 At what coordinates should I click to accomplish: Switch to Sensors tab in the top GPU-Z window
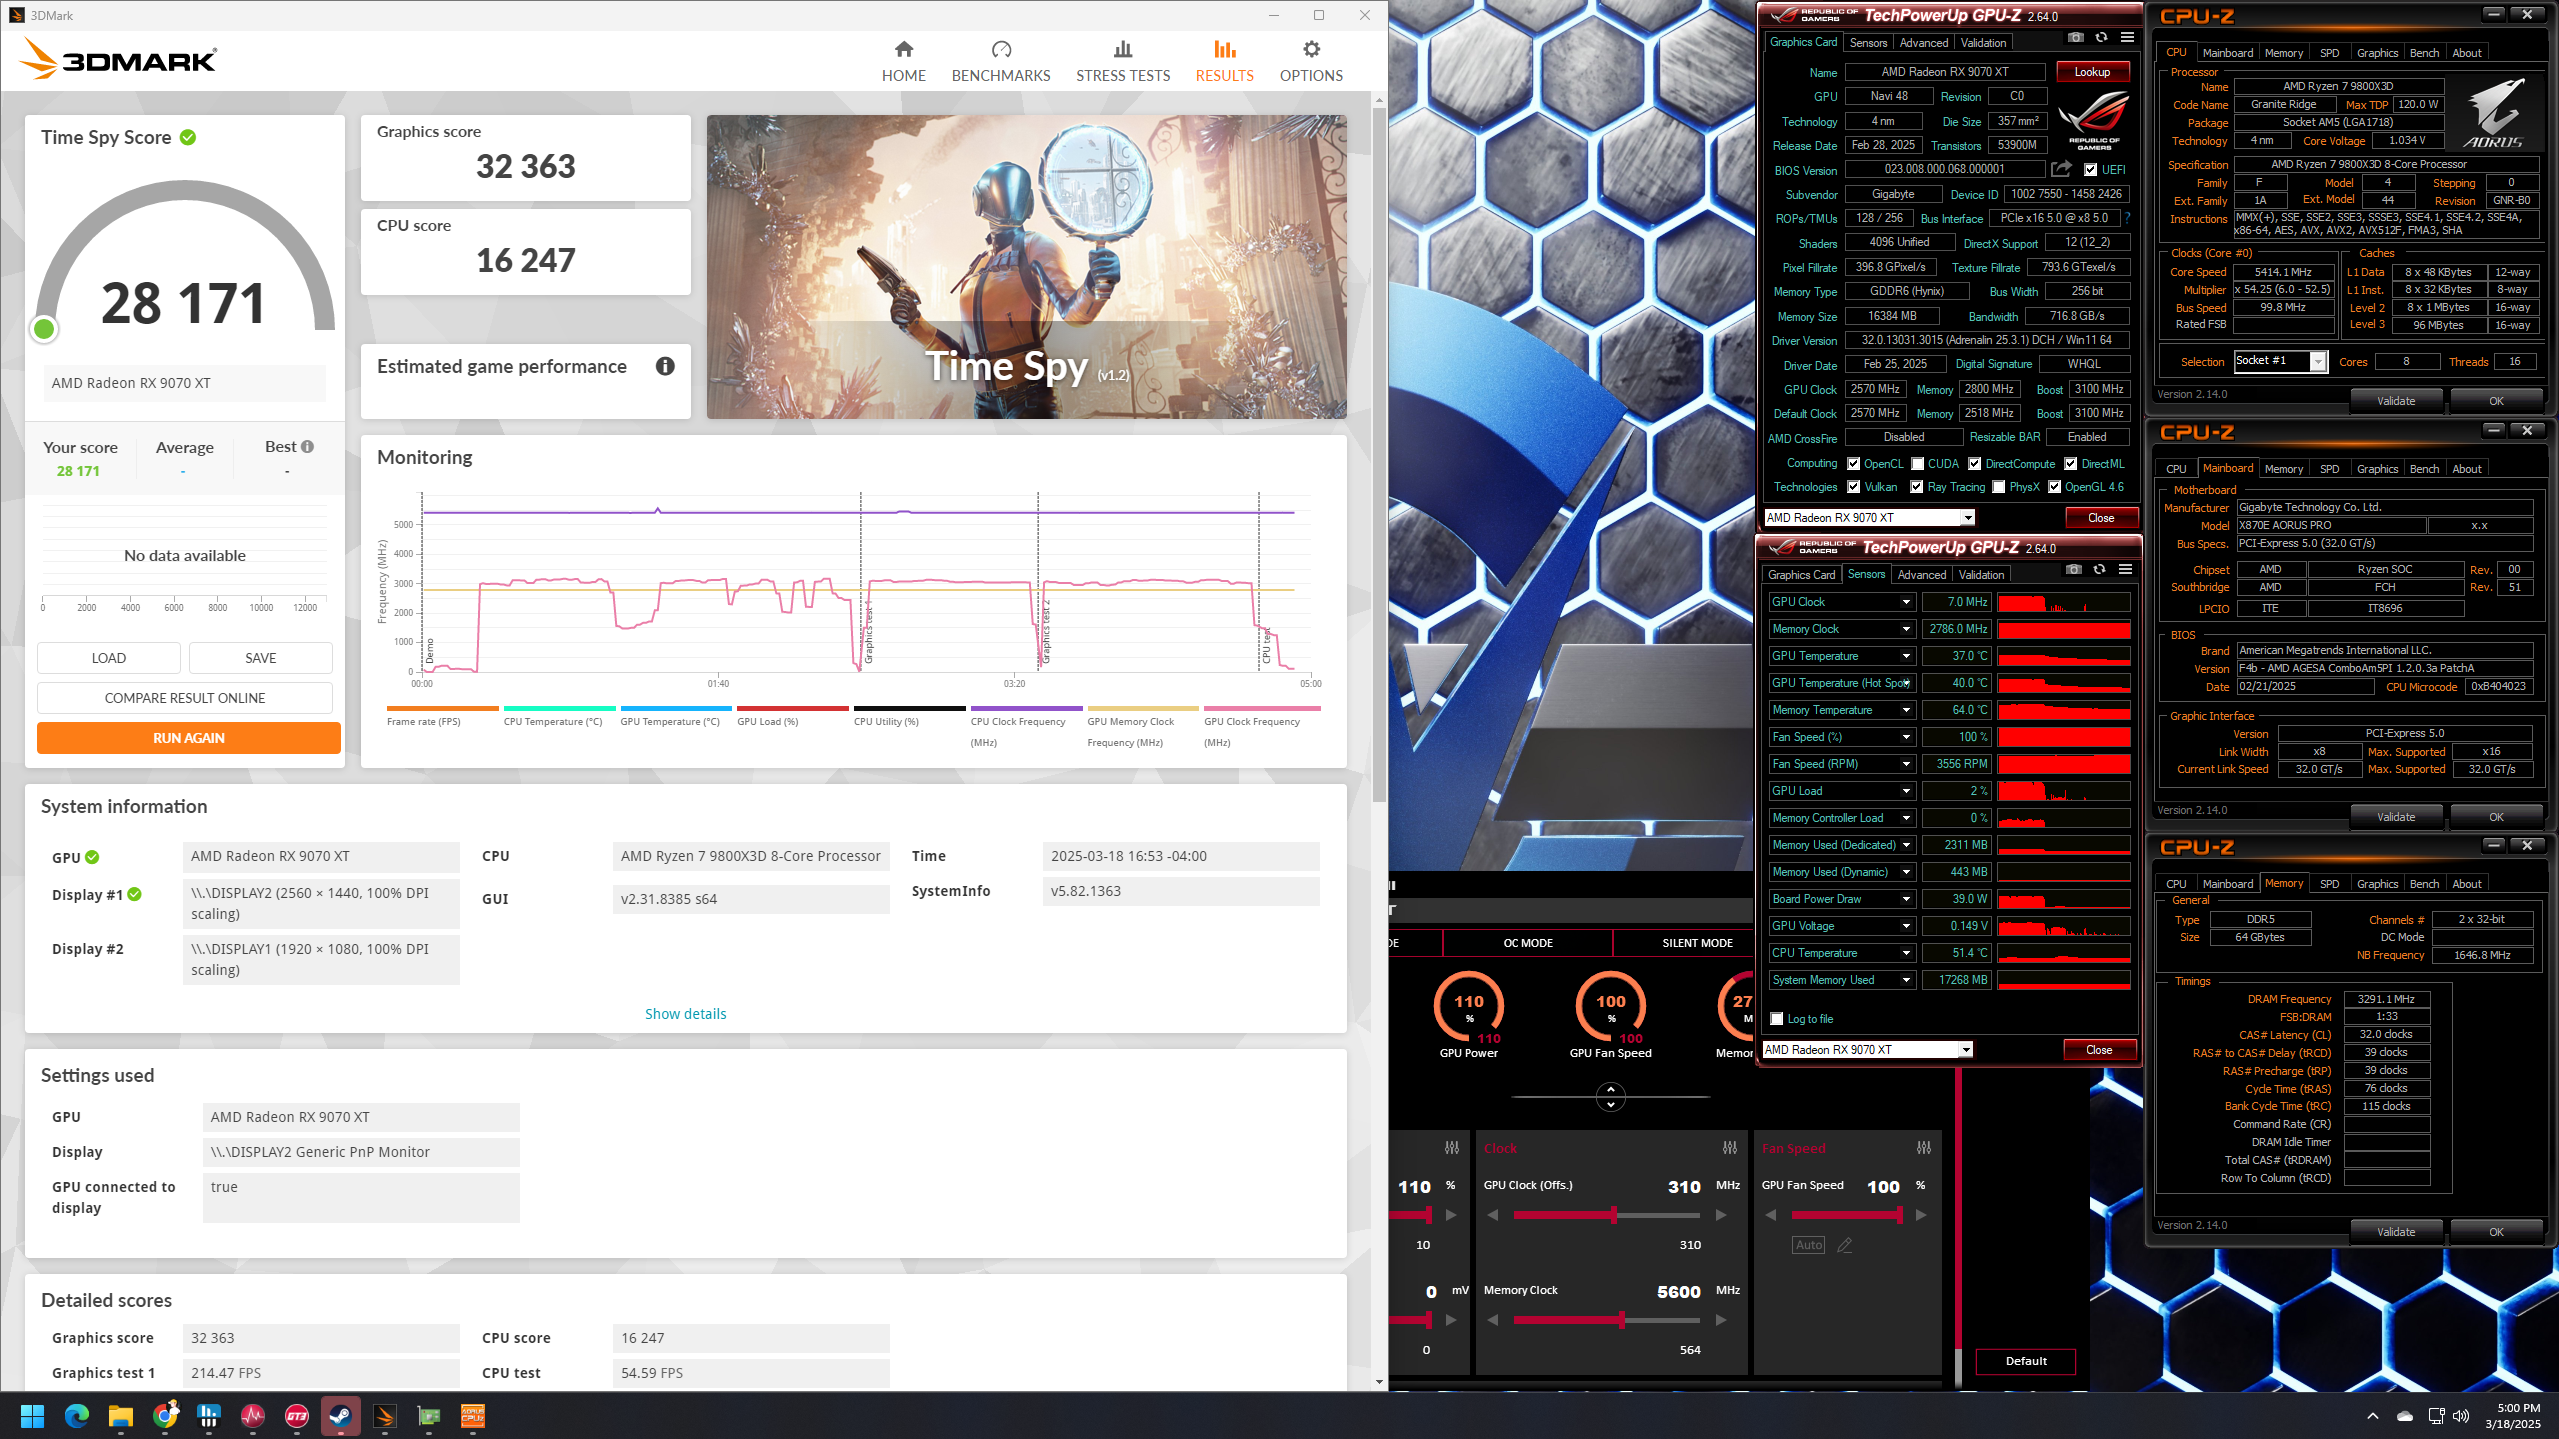point(1868,43)
